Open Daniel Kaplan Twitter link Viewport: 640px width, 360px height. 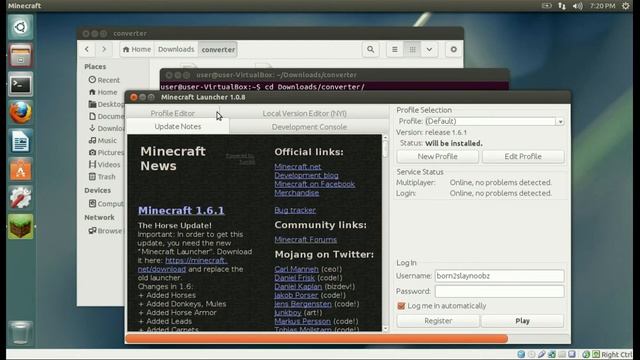(x=298, y=287)
